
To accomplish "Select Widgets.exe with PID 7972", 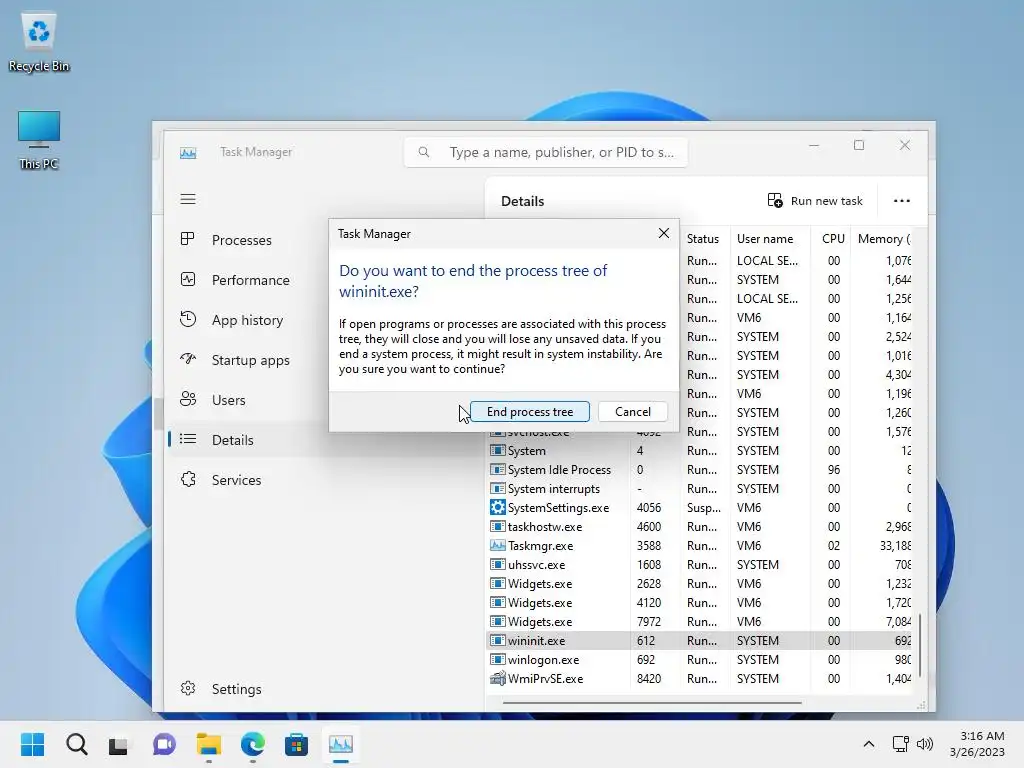I will tap(700, 621).
